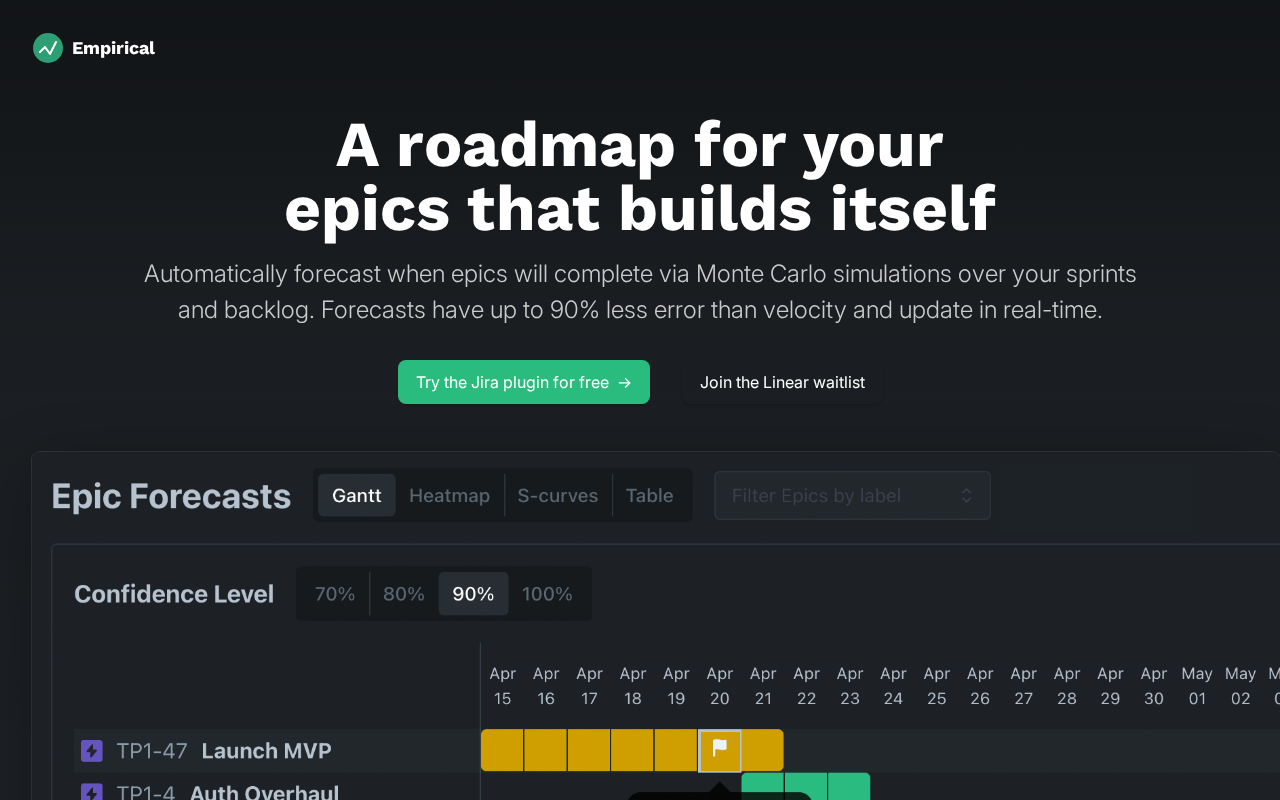
Task: Click the lightning icon beside TP1-4
Action: (92, 792)
